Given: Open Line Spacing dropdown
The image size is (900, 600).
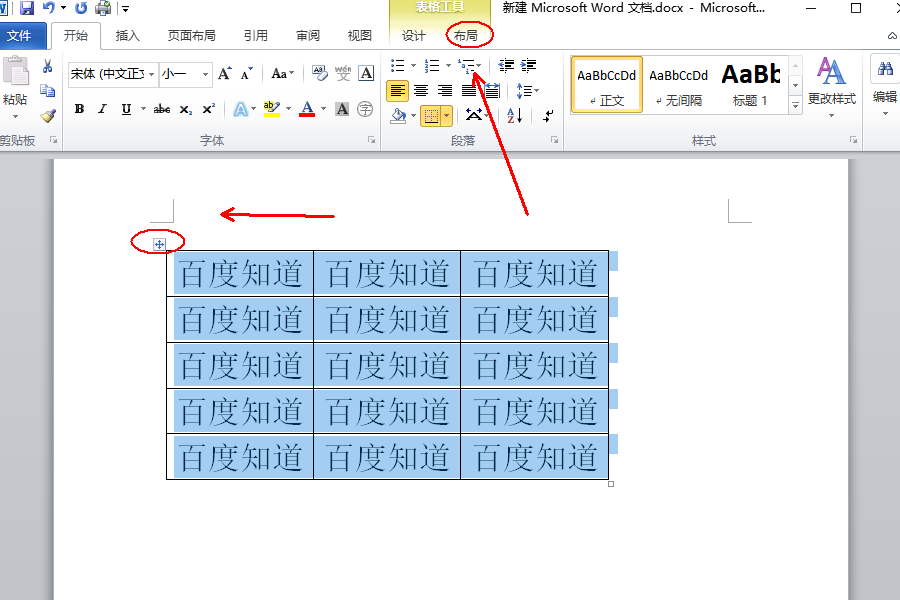Looking at the screenshot, I should [527, 91].
